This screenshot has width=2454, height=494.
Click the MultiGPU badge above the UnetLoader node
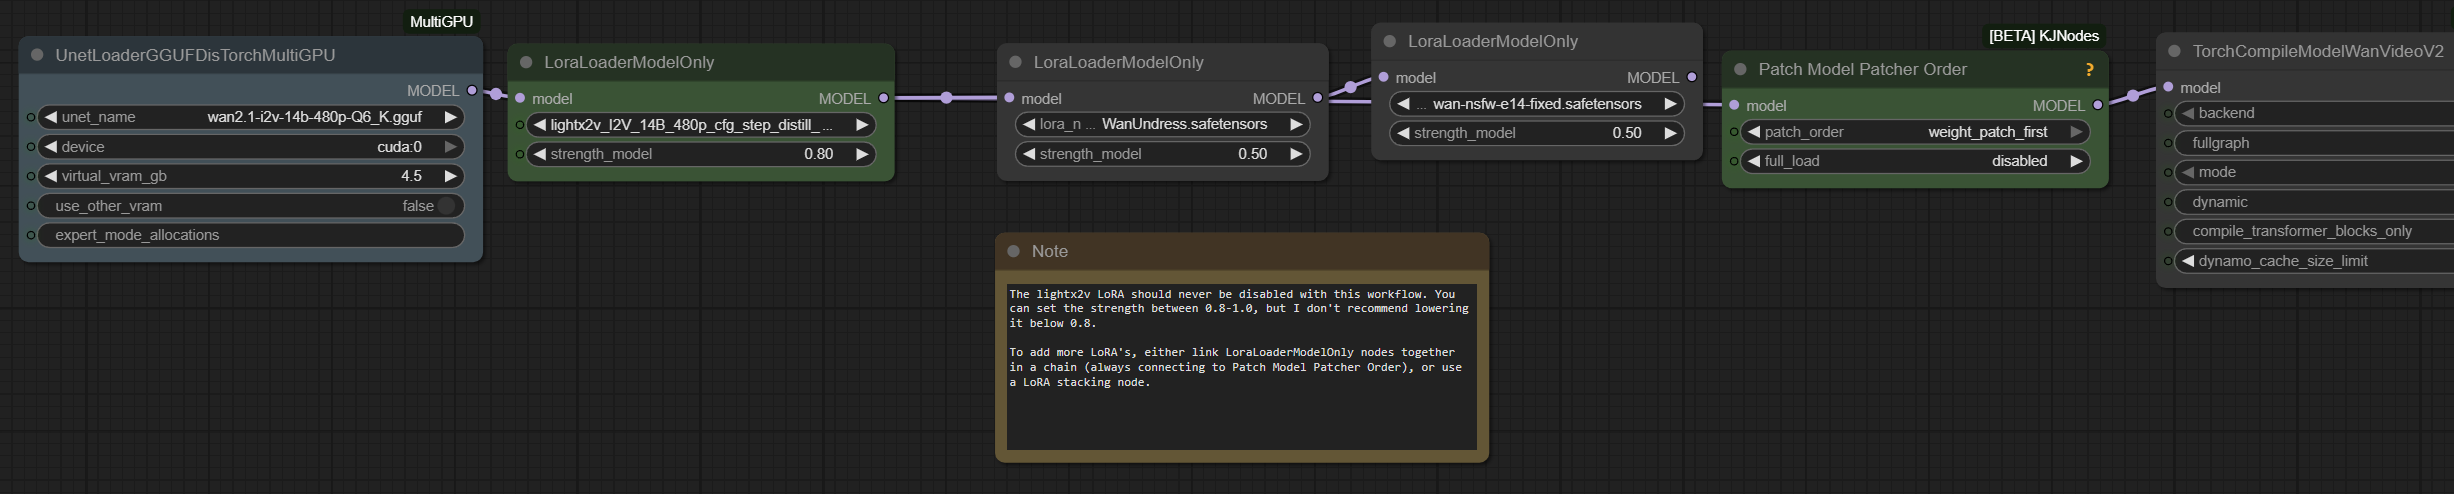click(x=441, y=22)
